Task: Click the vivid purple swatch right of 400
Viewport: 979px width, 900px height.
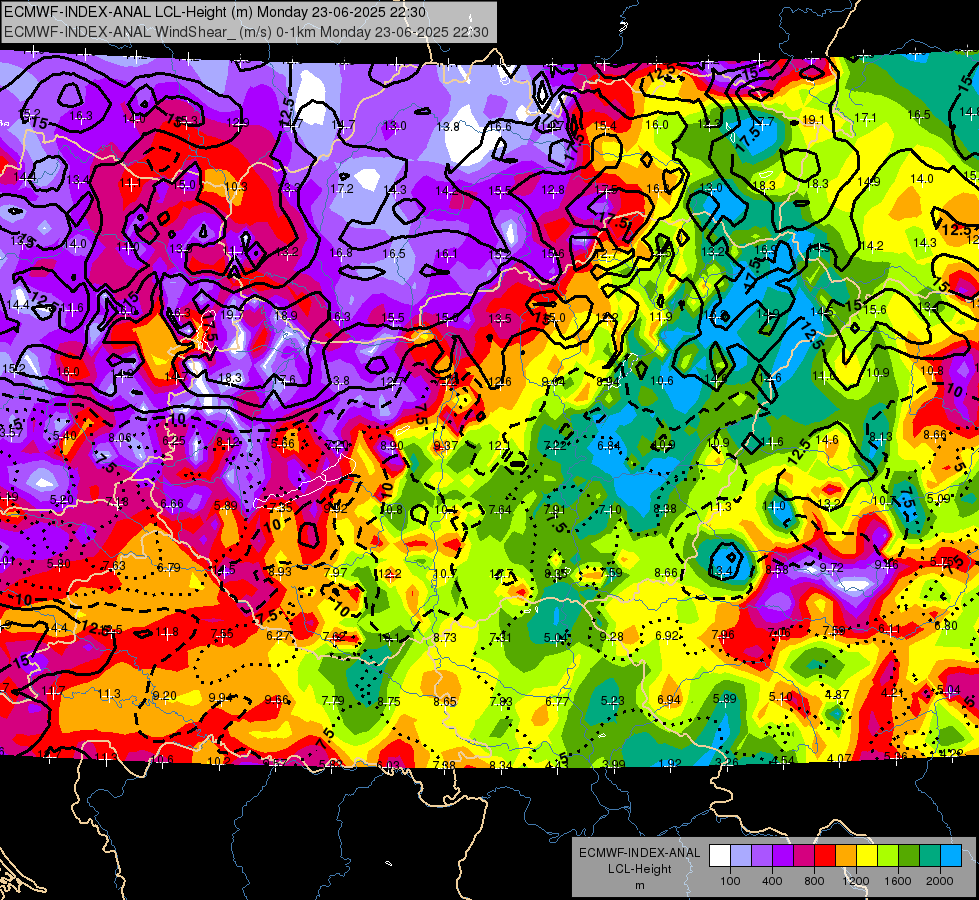Action: 783,856
